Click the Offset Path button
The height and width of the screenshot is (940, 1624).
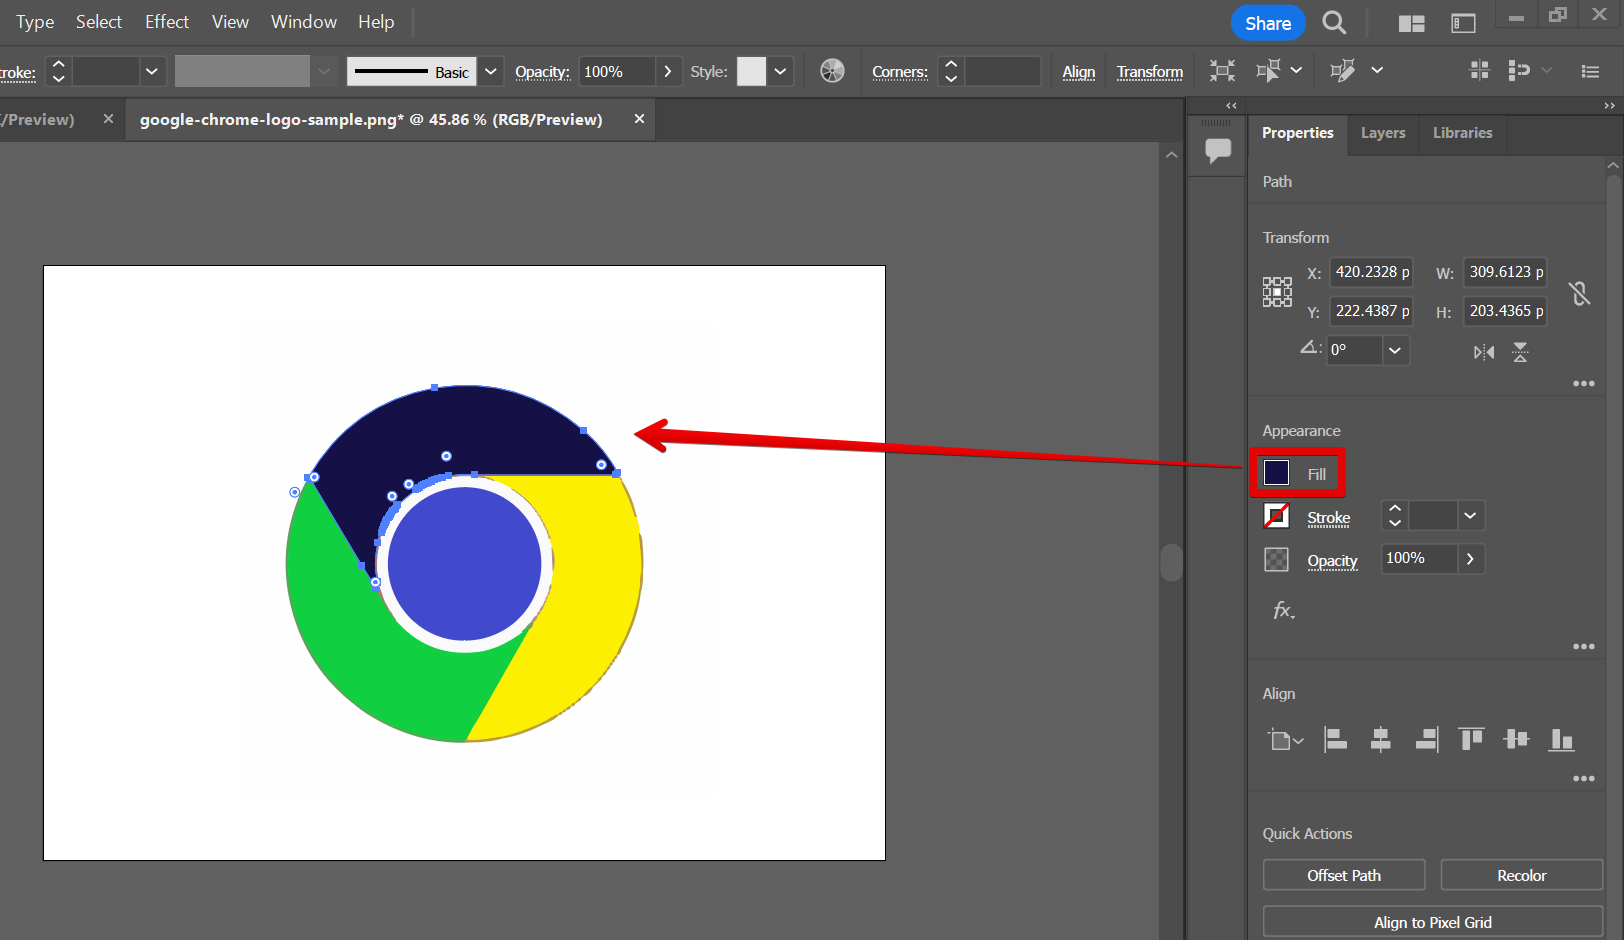point(1343,875)
